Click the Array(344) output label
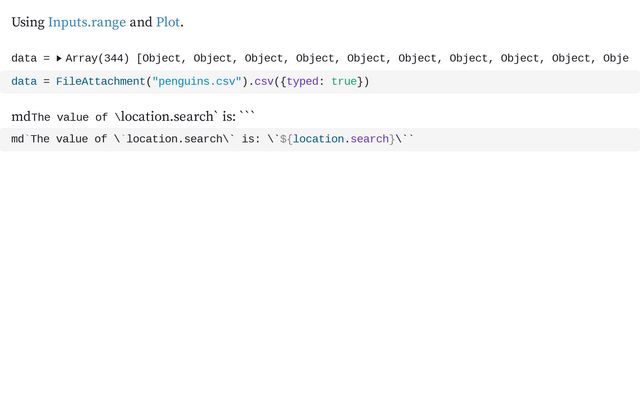 [x=97, y=58]
